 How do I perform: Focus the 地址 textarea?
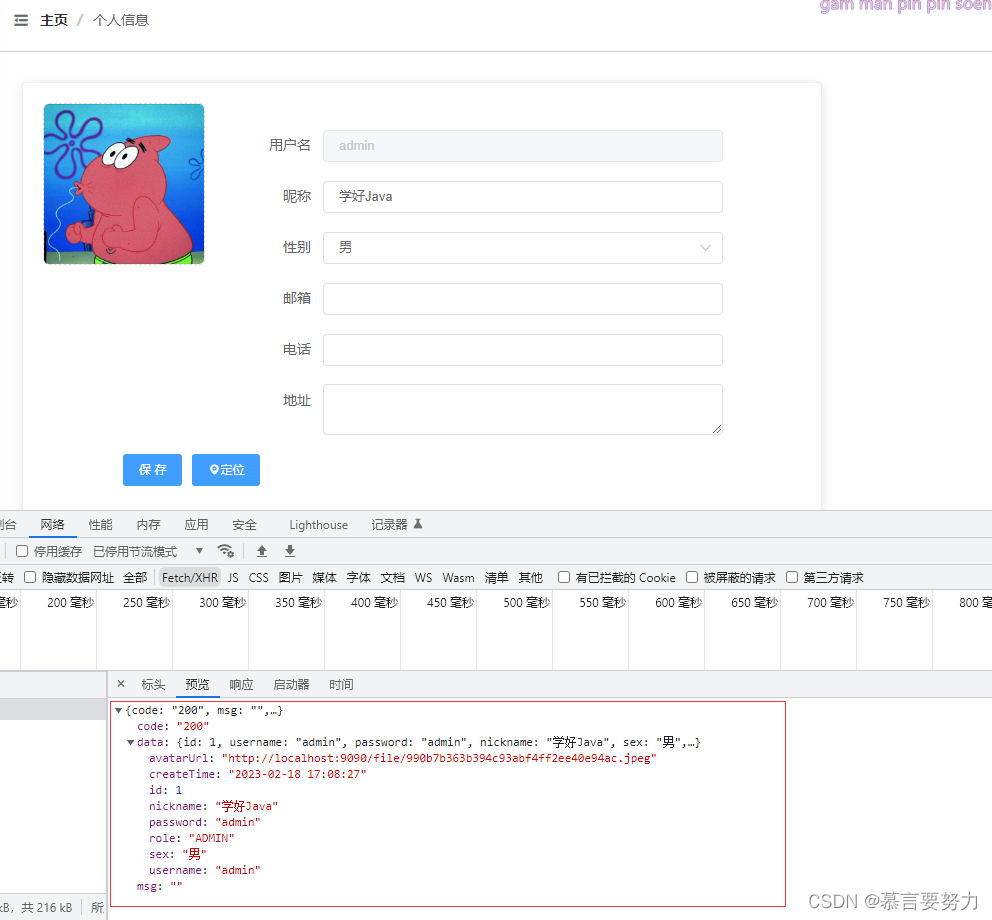click(523, 409)
